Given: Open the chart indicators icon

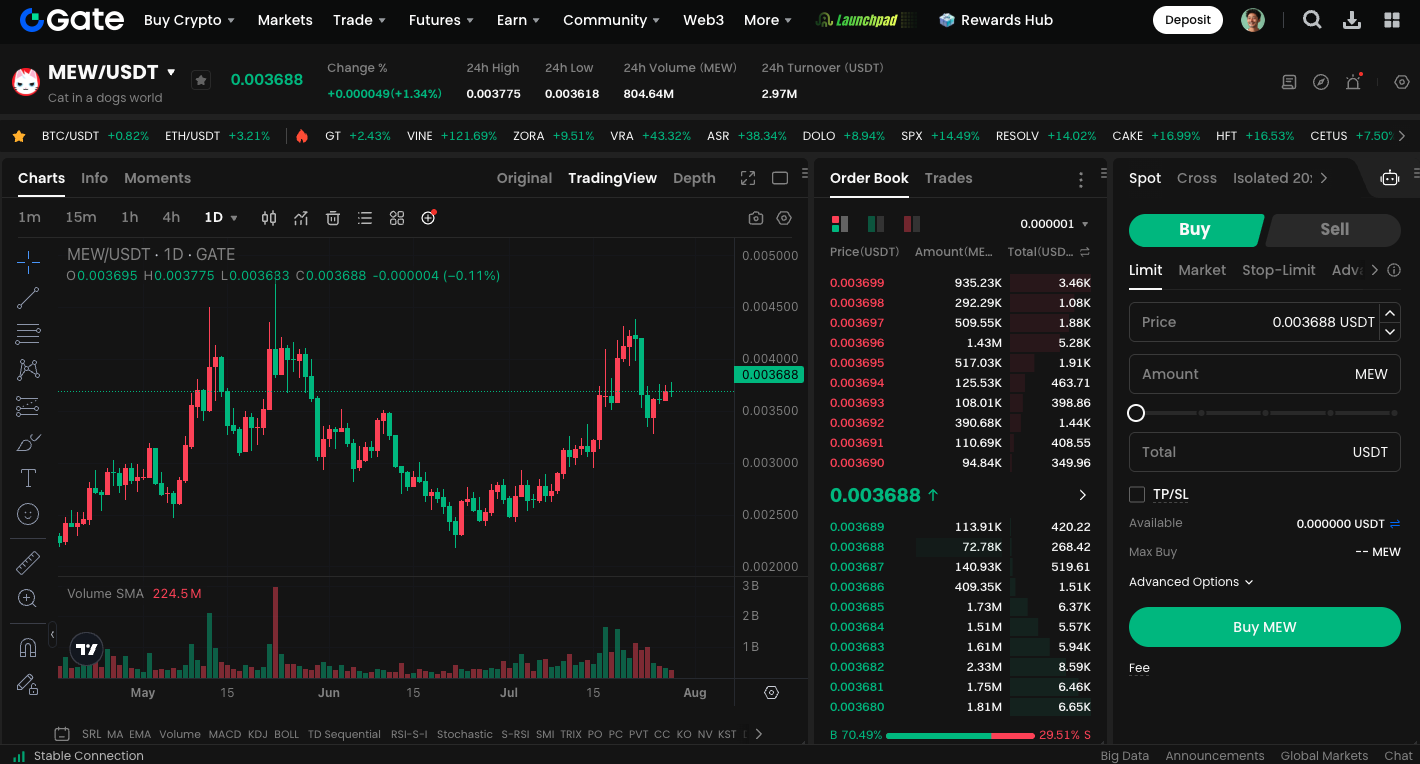Looking at the screenshot, I should 301,218.
